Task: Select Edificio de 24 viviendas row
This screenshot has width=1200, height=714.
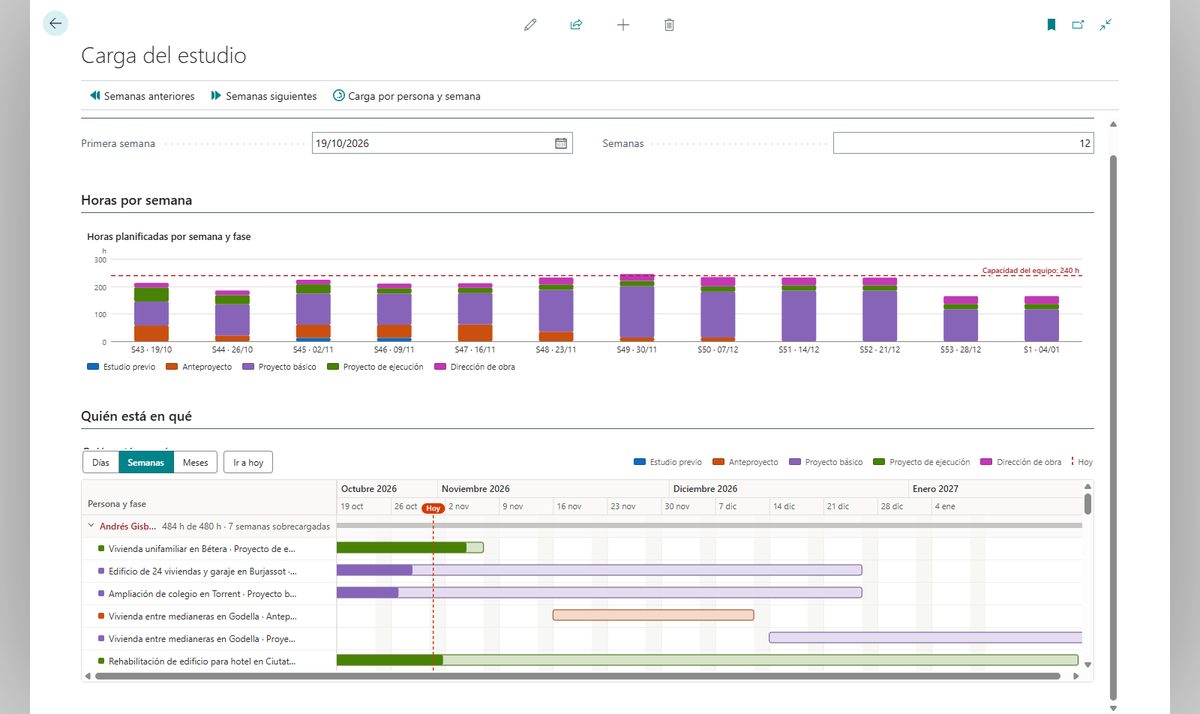Action: [x=209, y=571]
